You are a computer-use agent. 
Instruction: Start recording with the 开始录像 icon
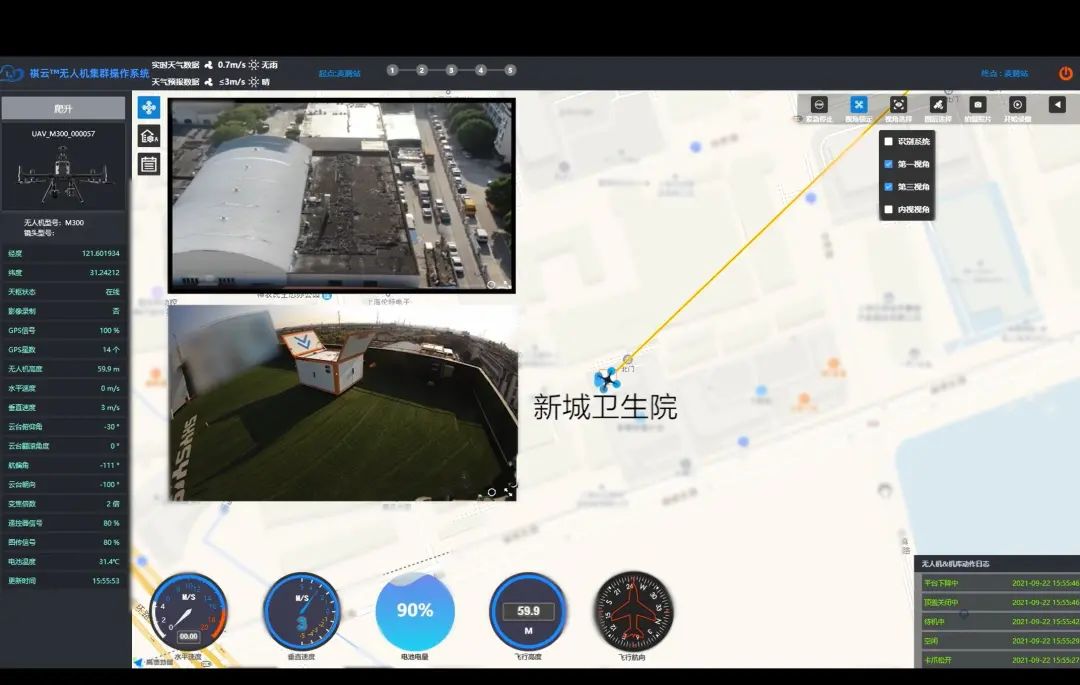(1017, 104)
